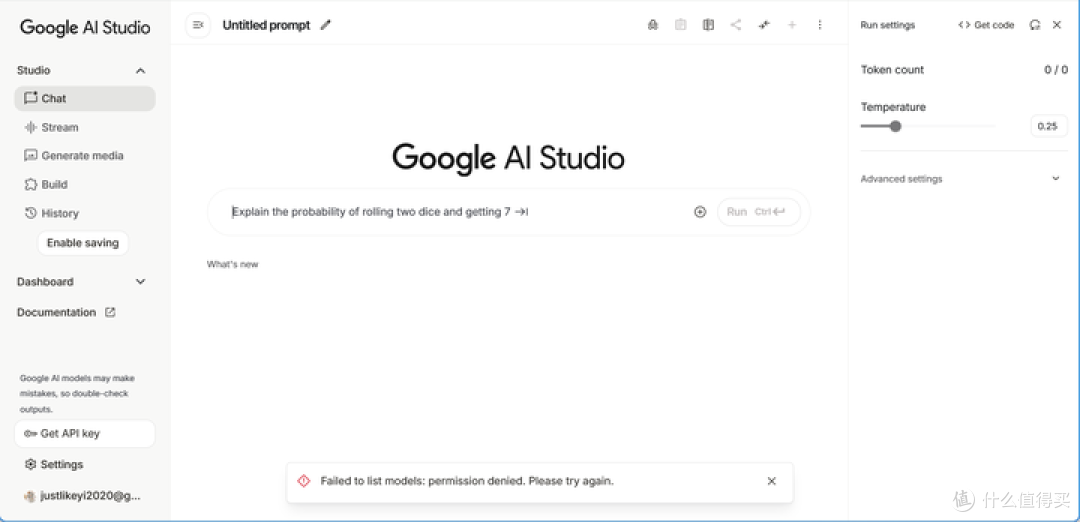Screen dimensions: 1080x522
Task: Click the sparkle compare icon in toolbar
Action: (764, 25)
